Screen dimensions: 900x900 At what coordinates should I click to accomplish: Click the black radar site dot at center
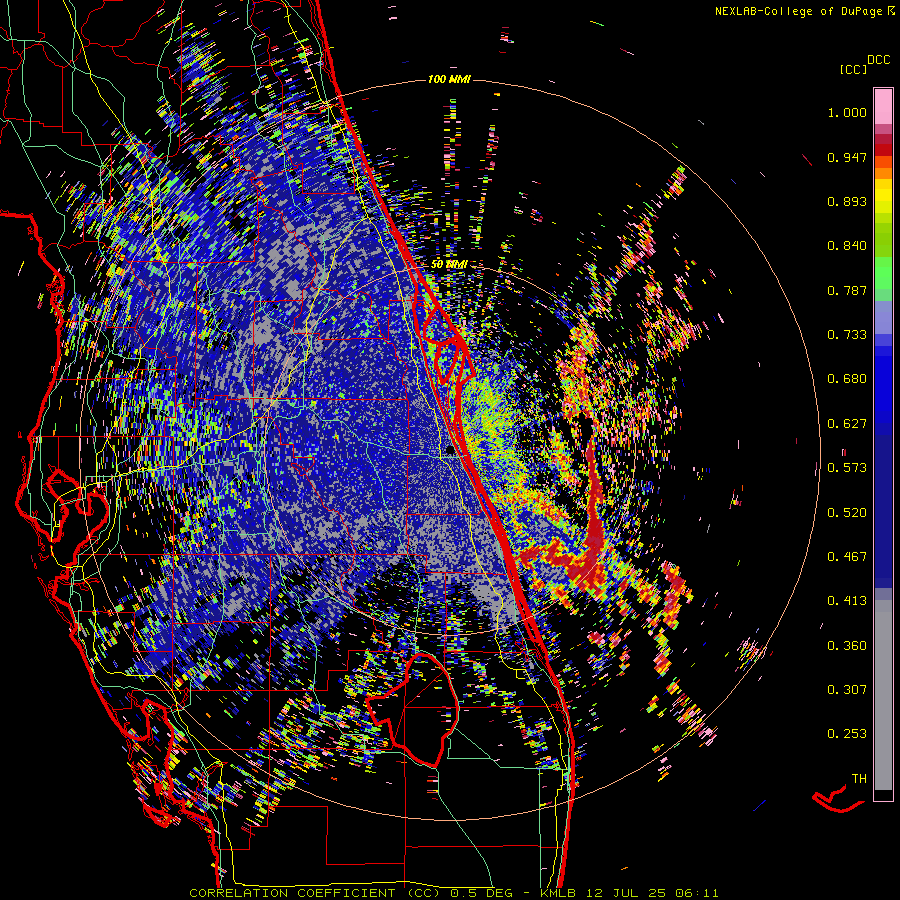(x=451, y=450)
